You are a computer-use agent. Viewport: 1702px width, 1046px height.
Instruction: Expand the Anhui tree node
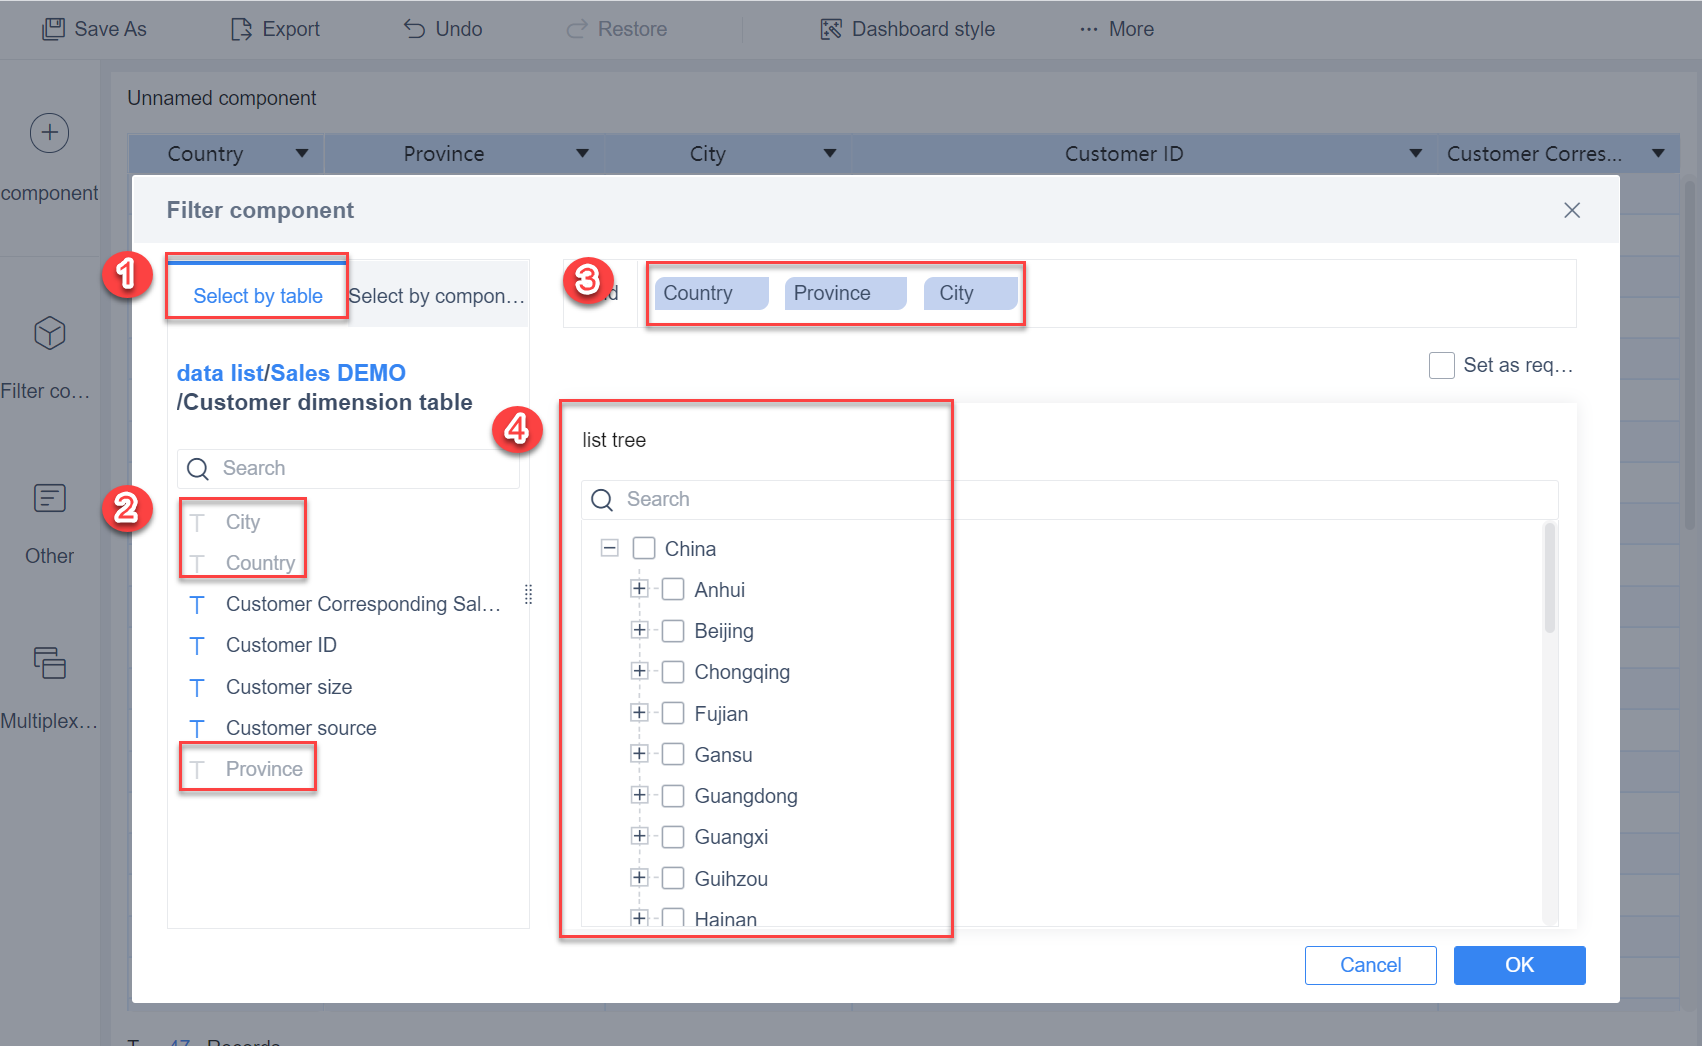[x=640, y=589]
